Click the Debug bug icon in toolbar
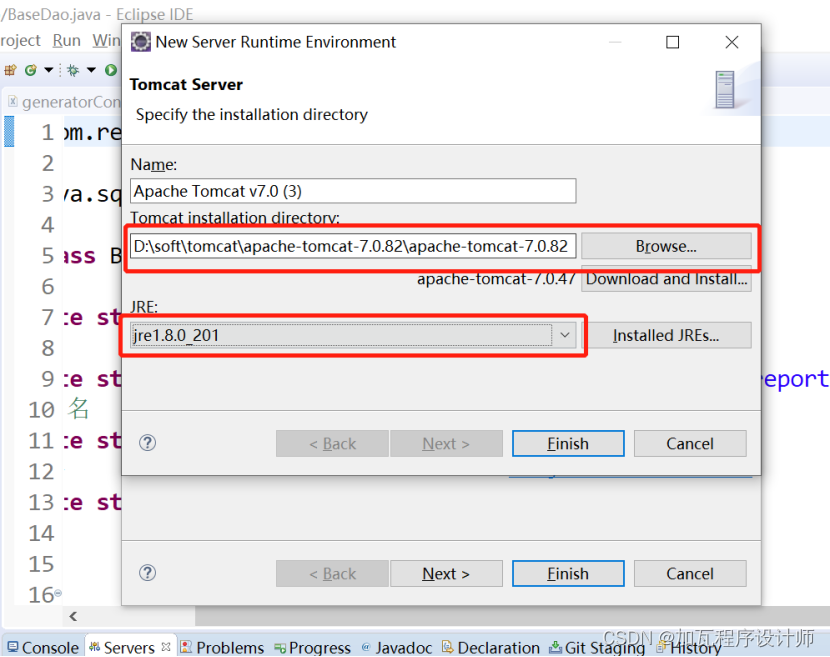Viewport: 830px width, 657px height. 73,69
